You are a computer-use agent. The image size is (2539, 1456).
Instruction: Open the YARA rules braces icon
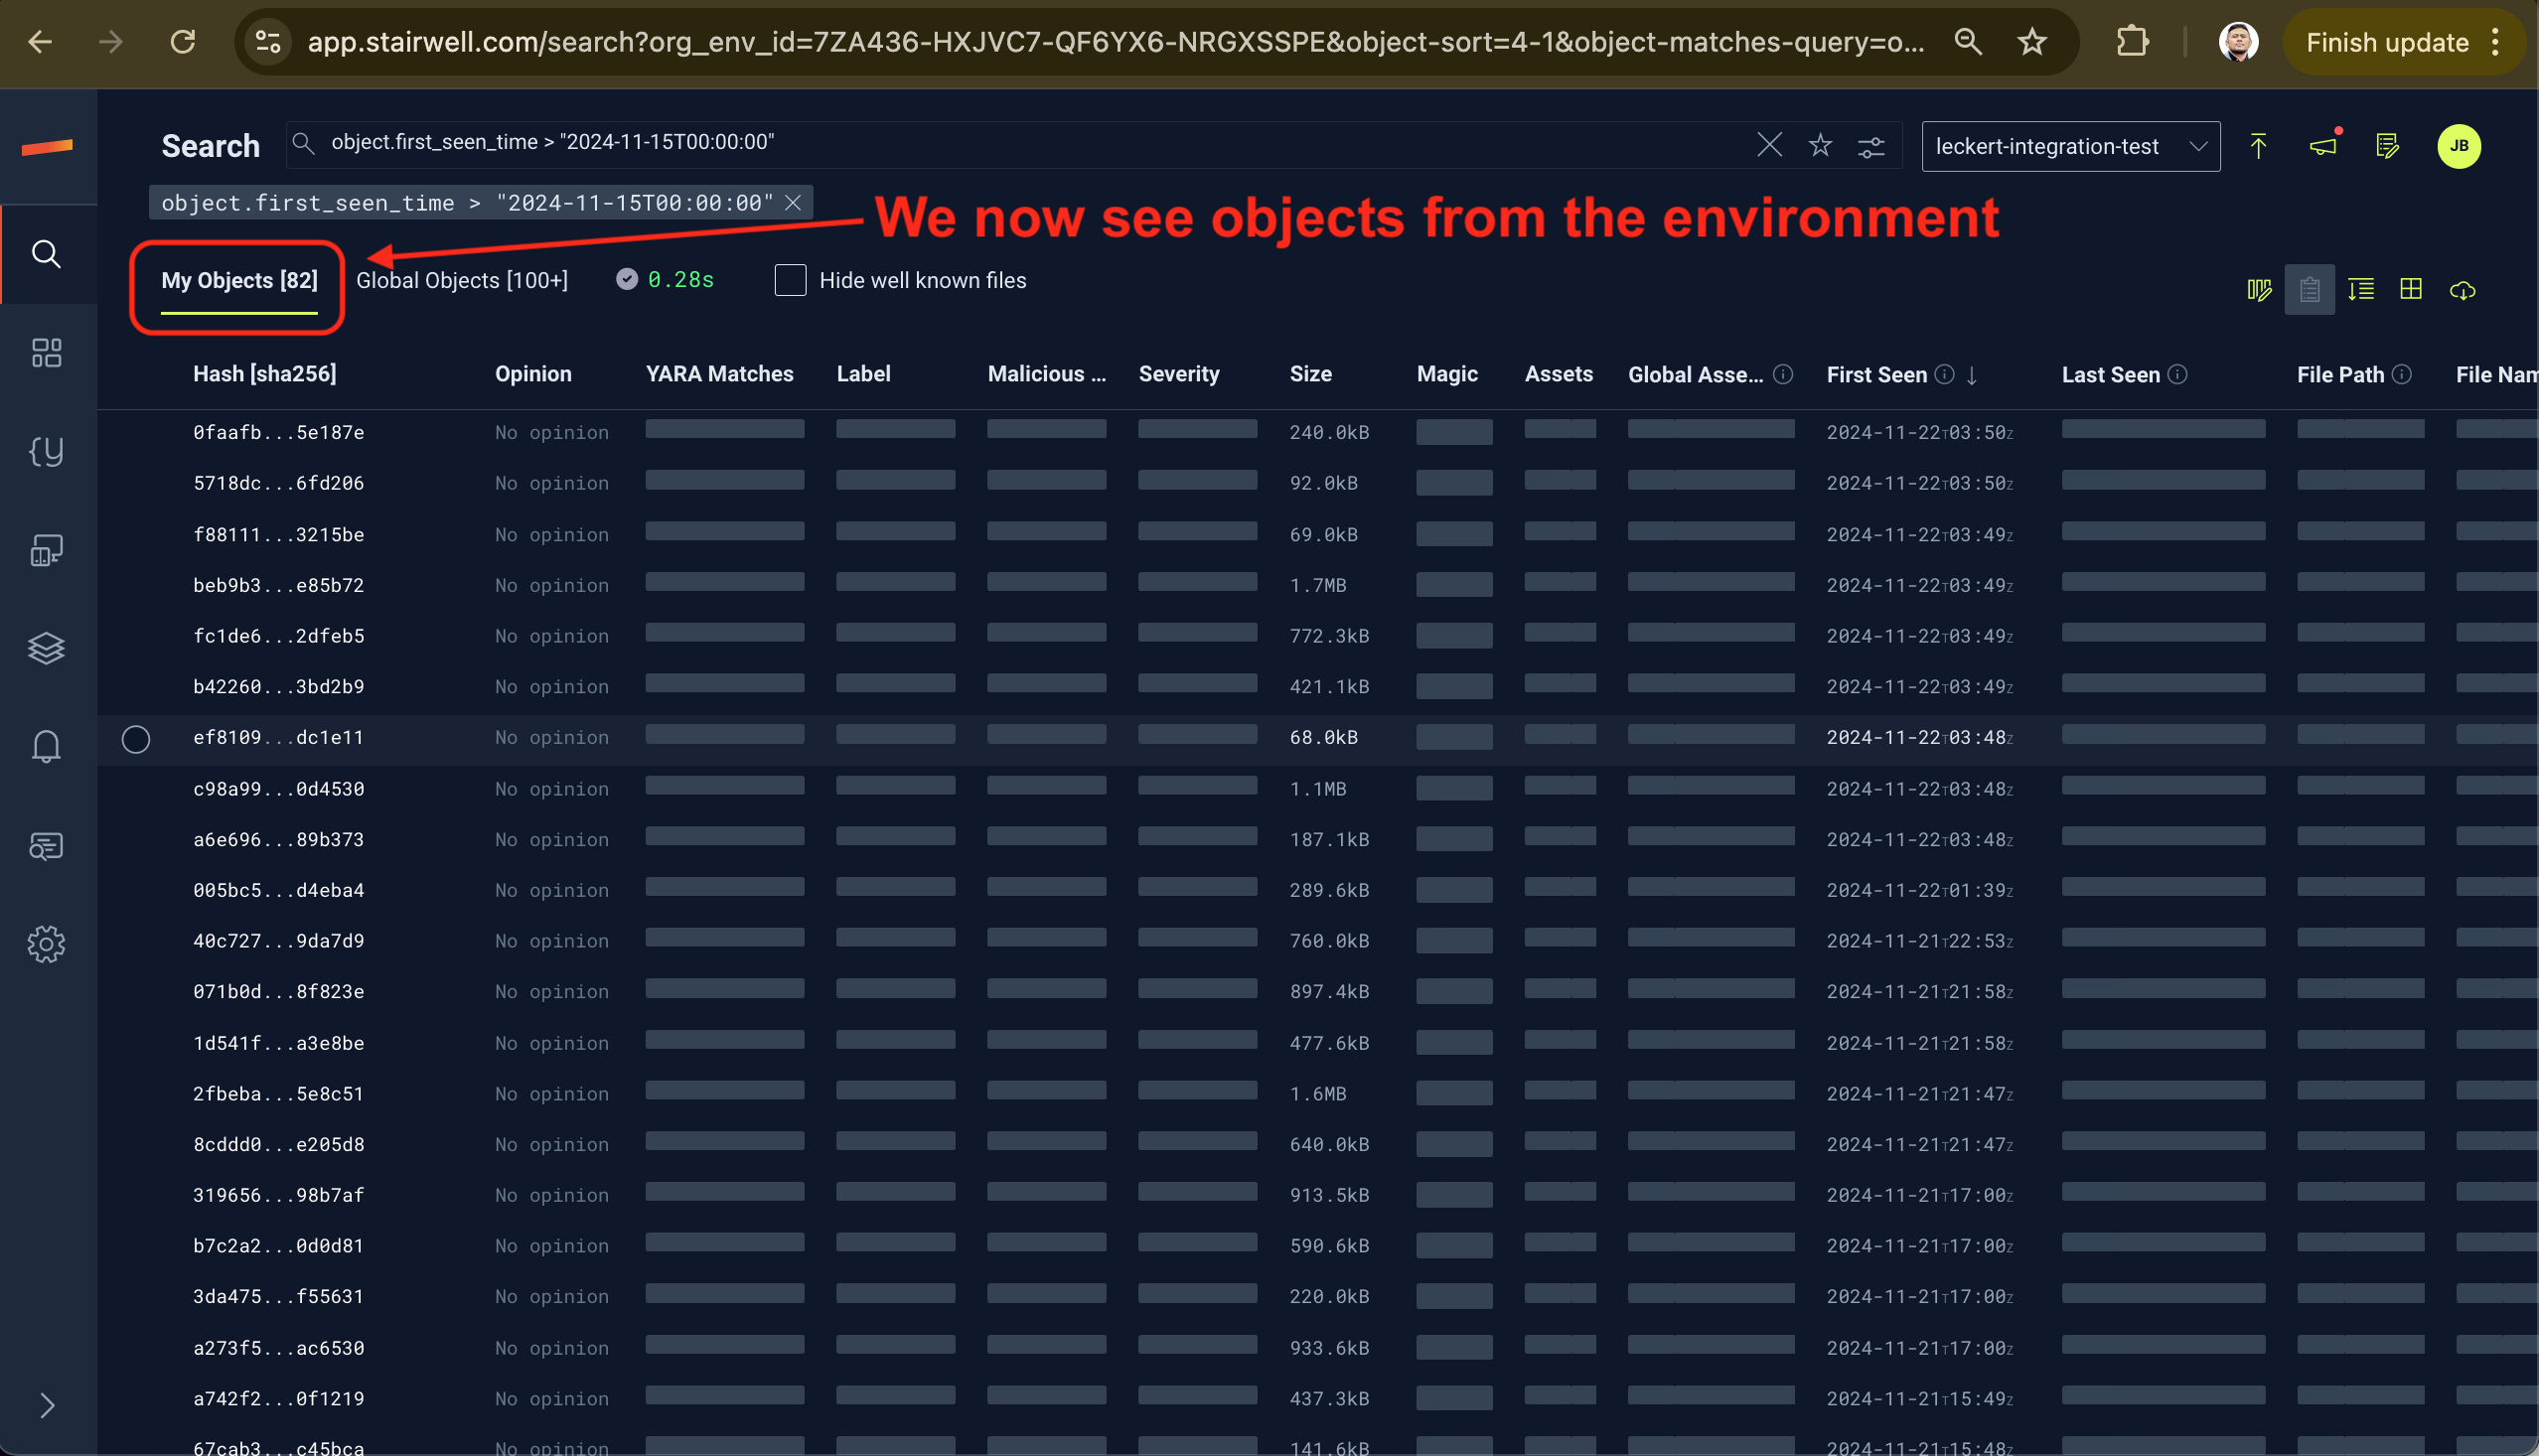(x=46, y=451)
